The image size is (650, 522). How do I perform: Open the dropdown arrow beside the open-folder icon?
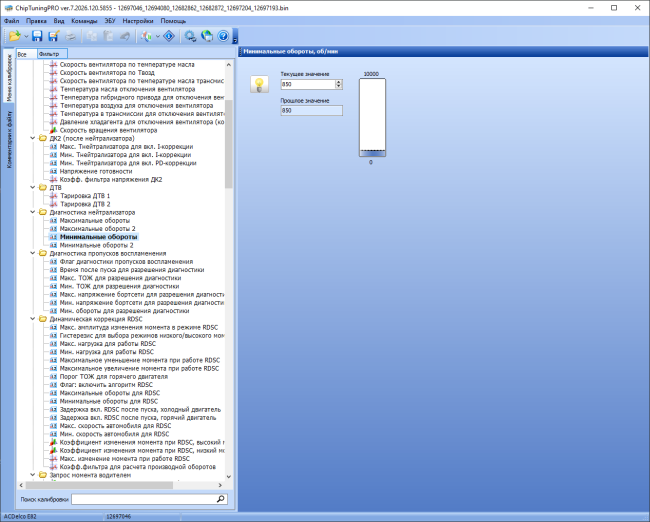coord(26,36)
